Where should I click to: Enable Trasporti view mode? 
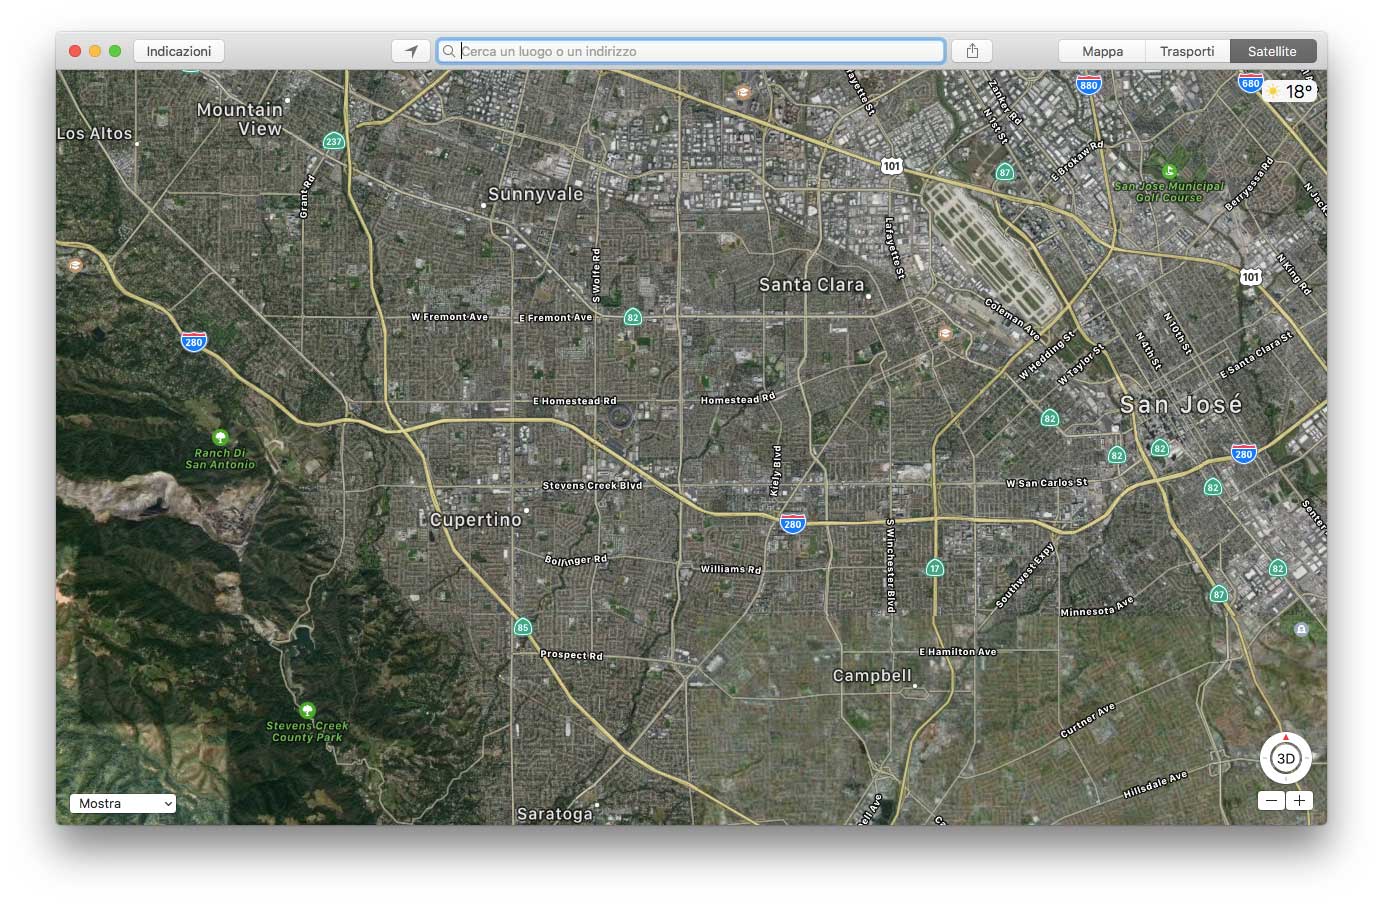[x=1187, y=50]
